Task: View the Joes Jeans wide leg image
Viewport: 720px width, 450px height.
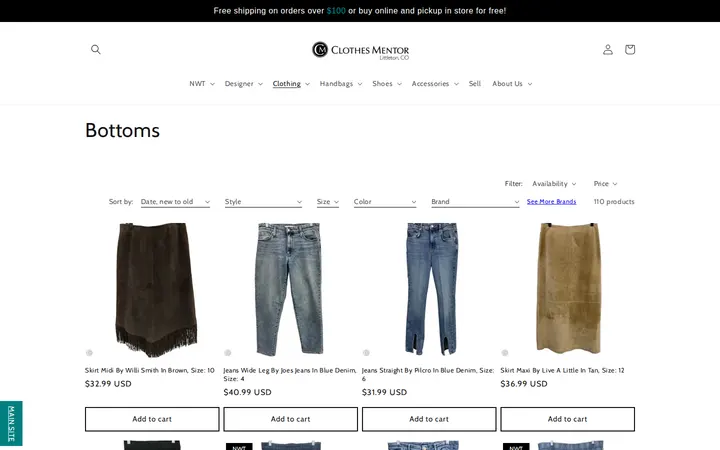Action: 289,289
